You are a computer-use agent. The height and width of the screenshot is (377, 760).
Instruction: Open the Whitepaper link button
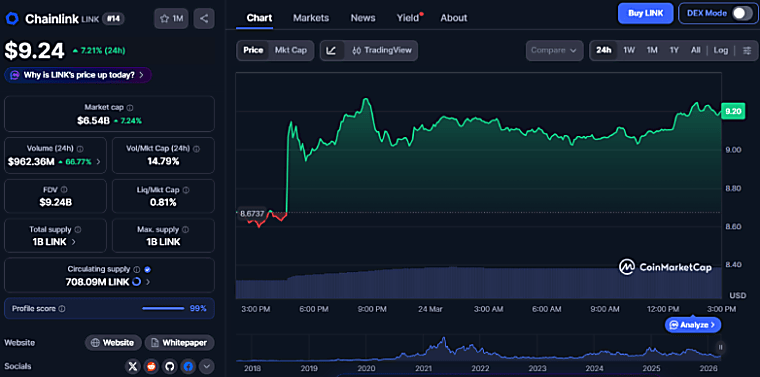(179, 343)
